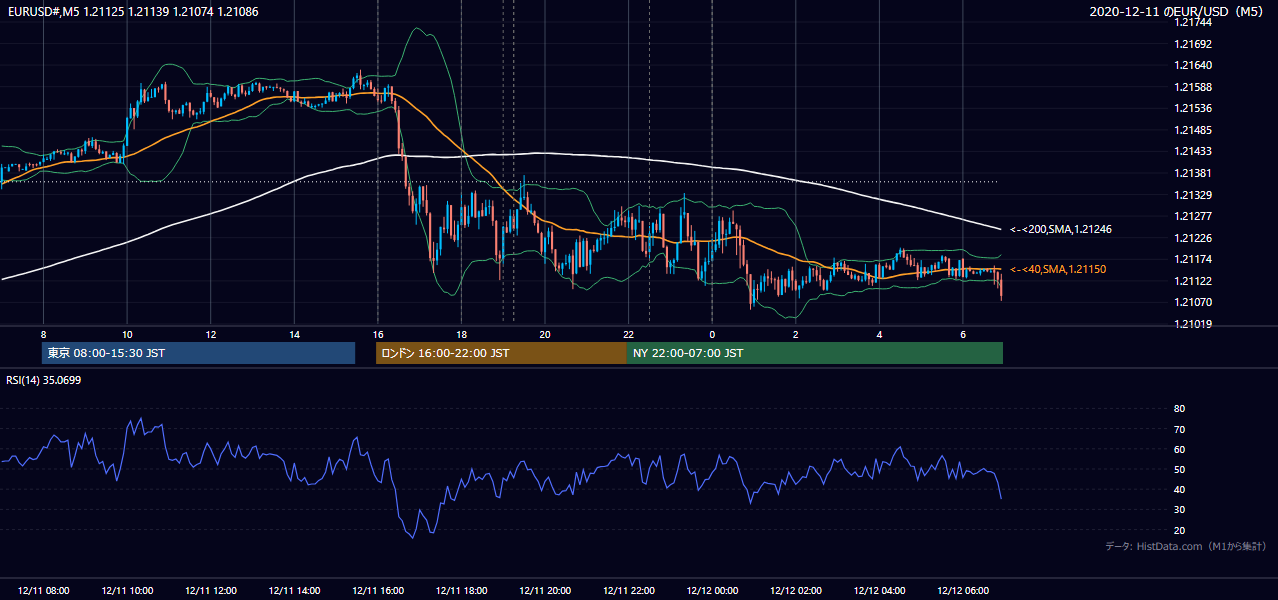Click price level 1.21070 on the axis
This screenshot has height=600, width=1278.
pyautogui.click(x=1194, y=302)
